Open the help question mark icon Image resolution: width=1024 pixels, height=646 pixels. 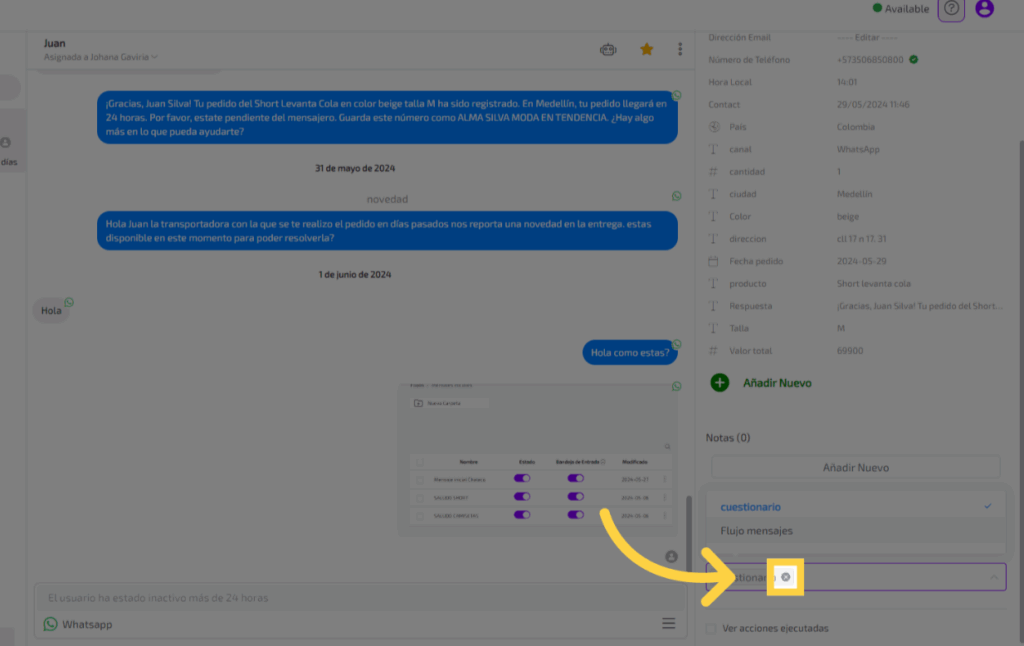[x=951, y=9]
